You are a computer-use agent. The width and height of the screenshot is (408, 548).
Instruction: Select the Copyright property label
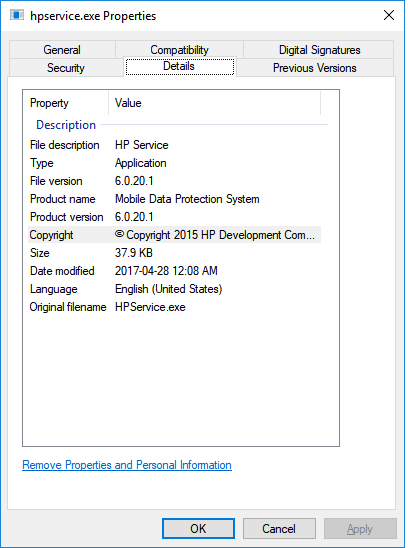51,235
